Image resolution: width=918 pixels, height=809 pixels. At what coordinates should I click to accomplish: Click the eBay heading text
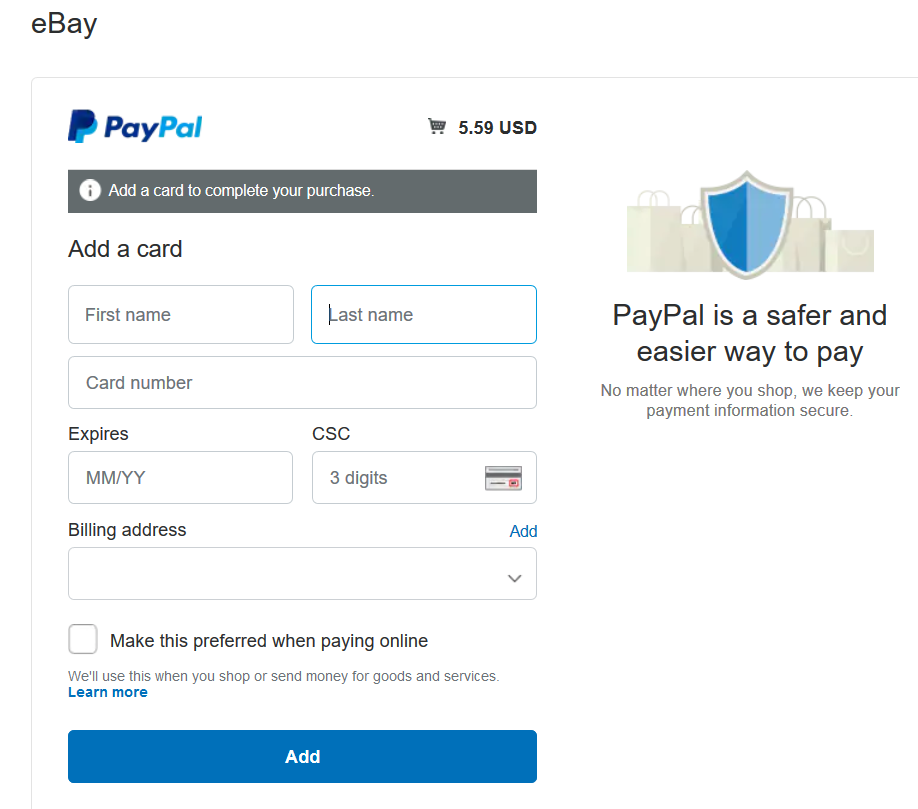point(64,24)
